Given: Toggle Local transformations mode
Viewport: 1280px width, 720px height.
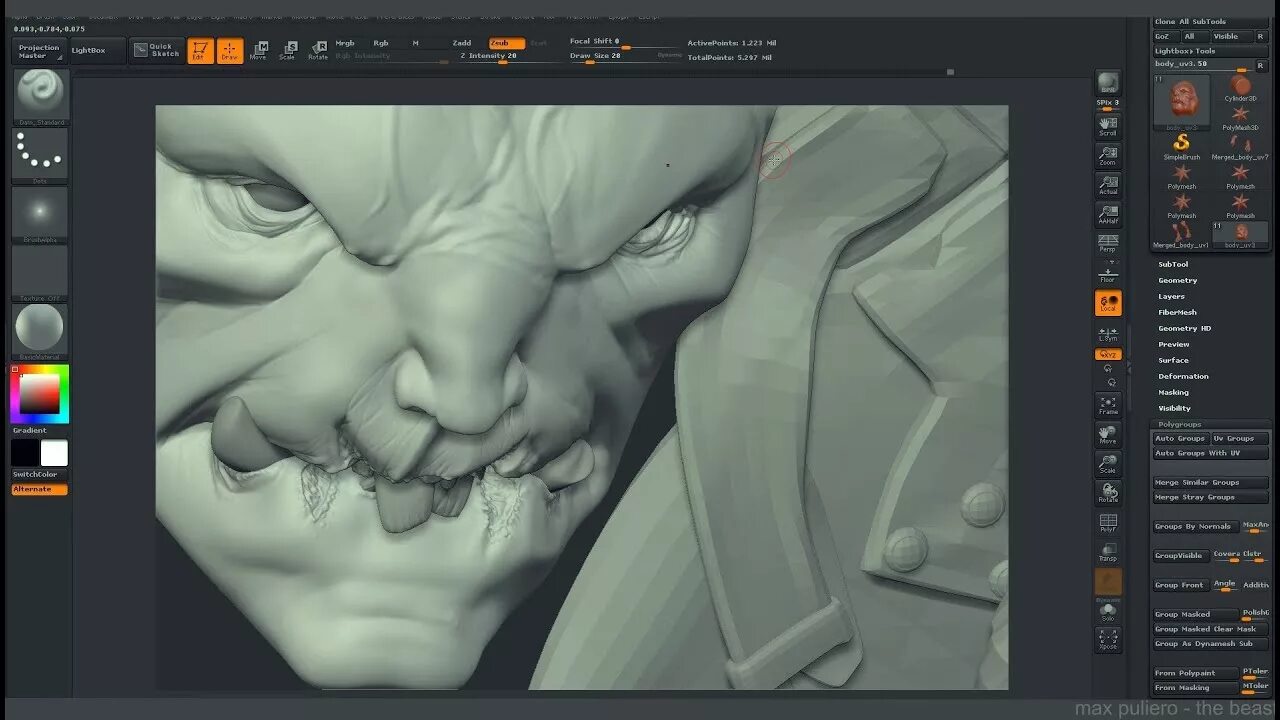Looking at the screenshot, I should [x=1108, y=303].
